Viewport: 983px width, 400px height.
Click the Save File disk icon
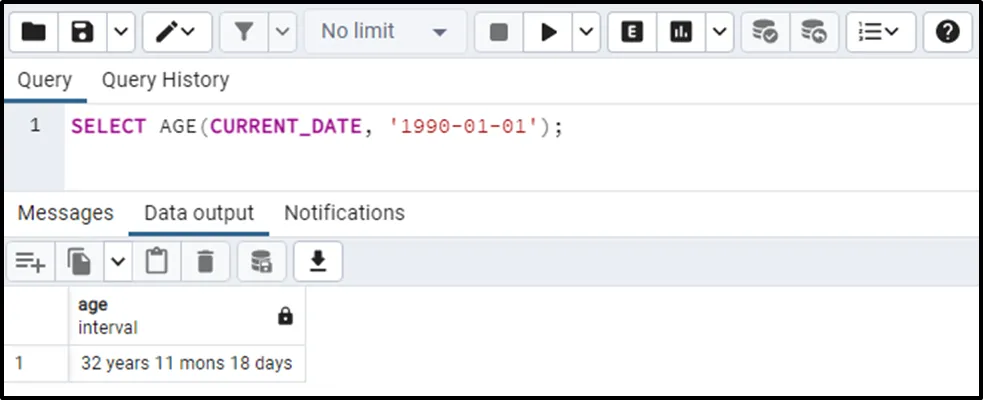[83, 32]
